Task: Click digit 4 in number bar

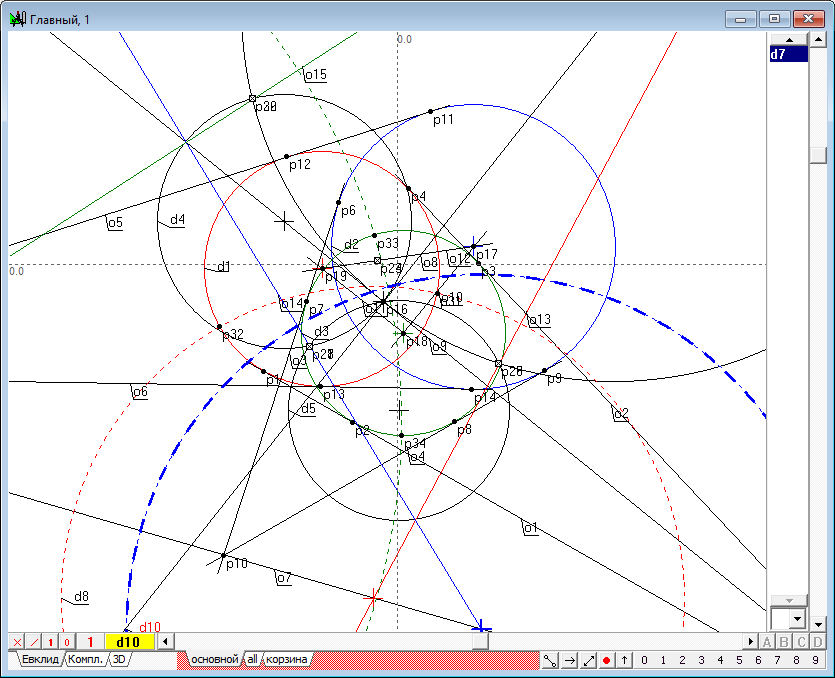Action: (x=721, y=660)
